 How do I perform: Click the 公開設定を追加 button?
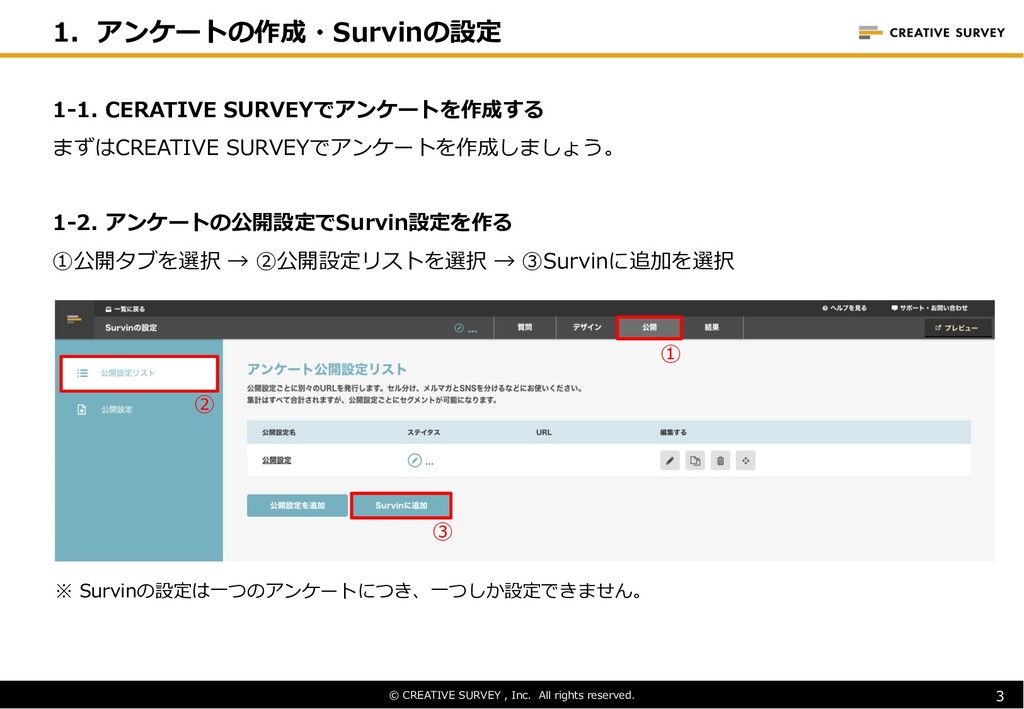tap(297, 506)
